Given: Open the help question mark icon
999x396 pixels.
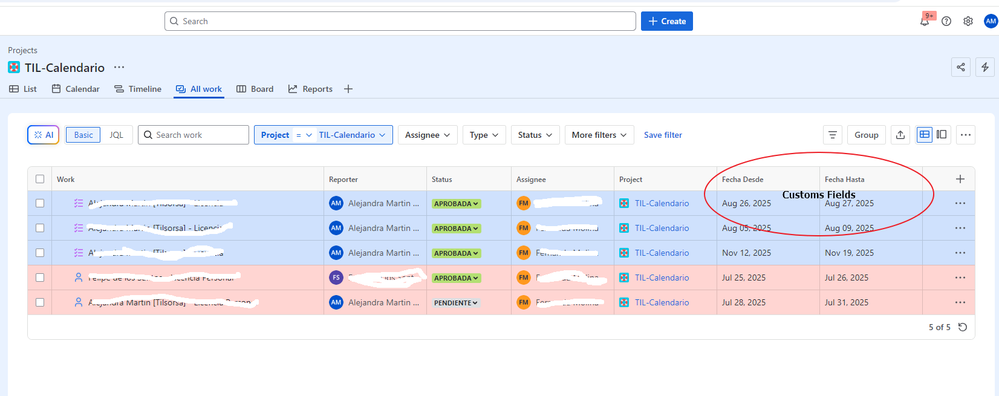Looking at the screenshot, I should (946, 21).
